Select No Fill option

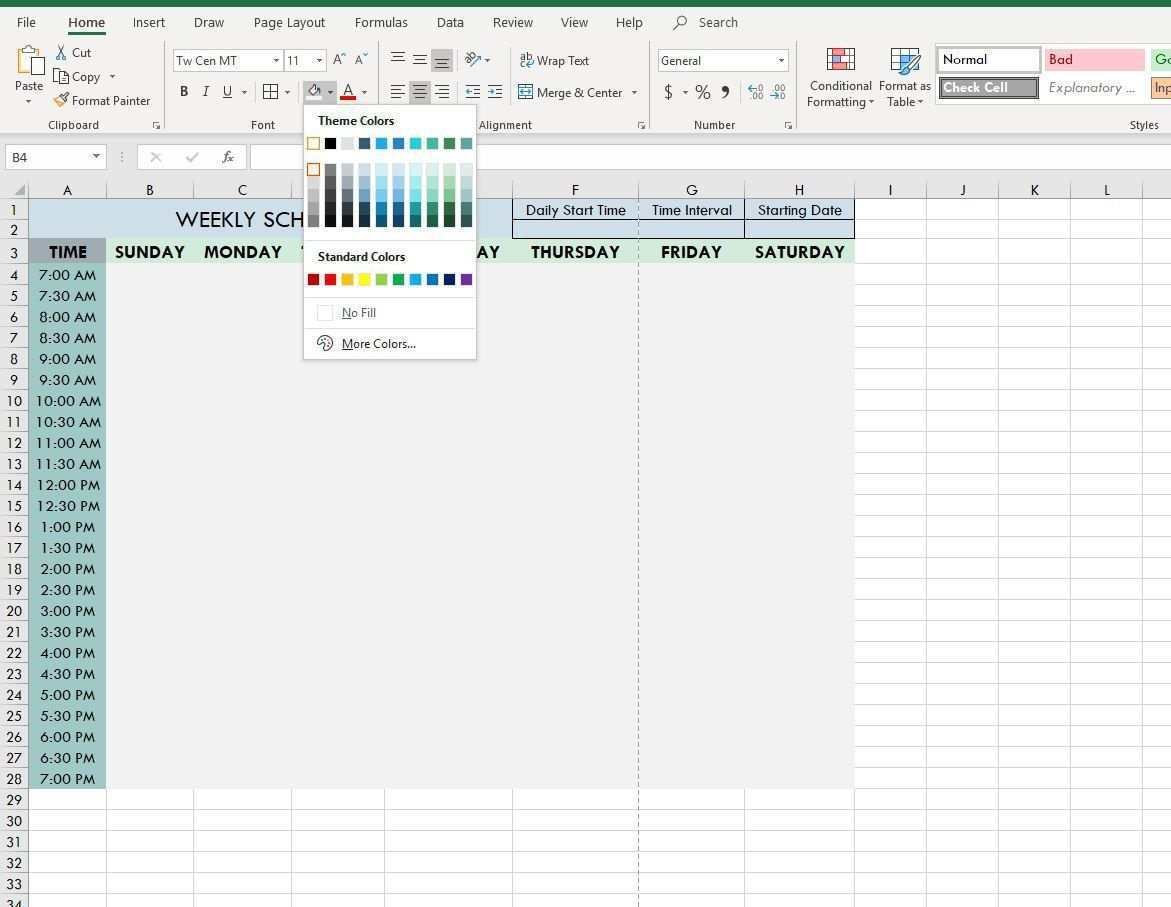358,313
